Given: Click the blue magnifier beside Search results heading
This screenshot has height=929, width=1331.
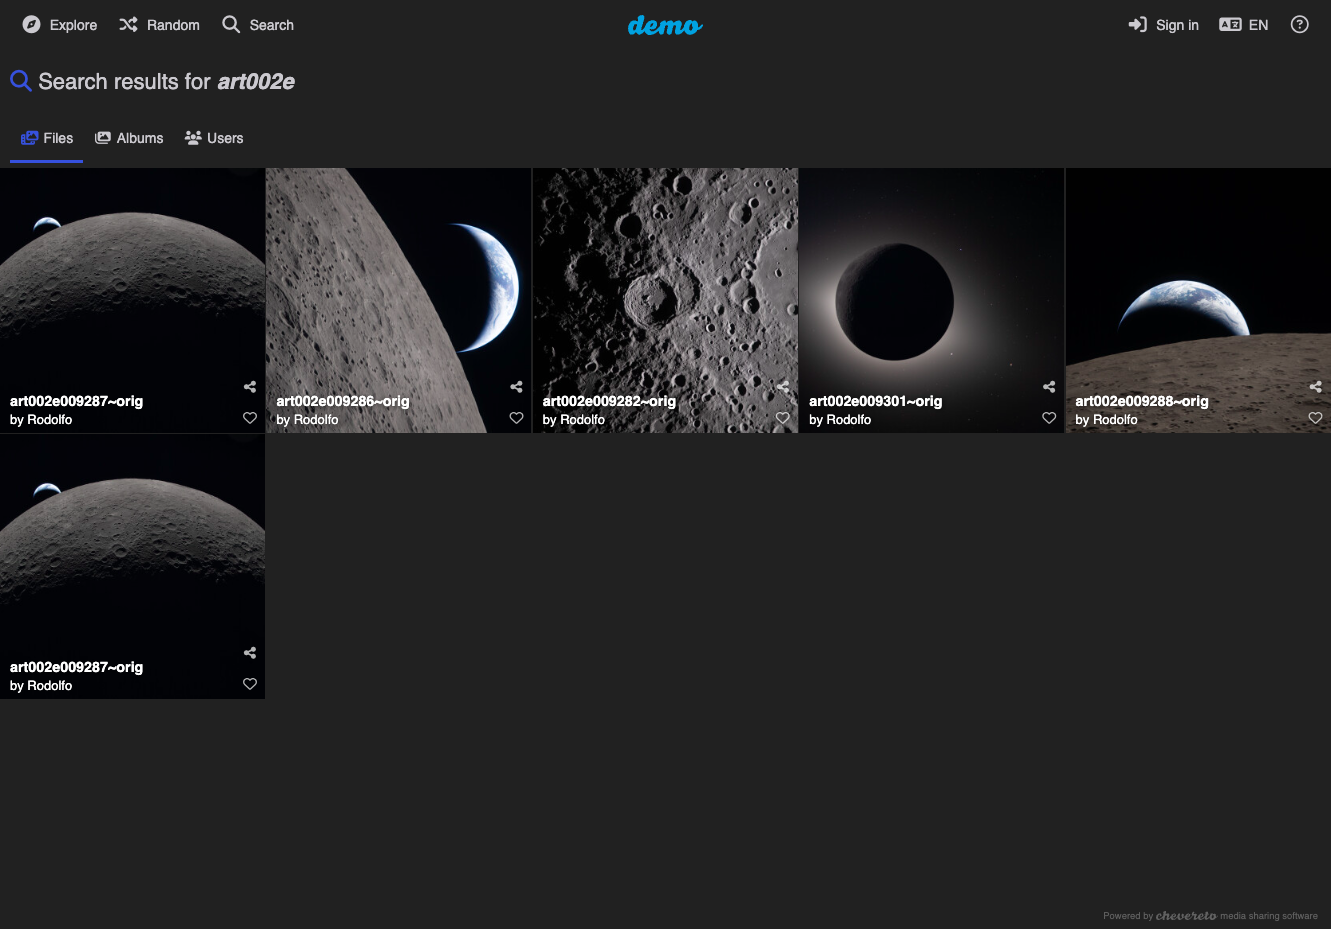Looking at the screenshot, I should (x=20, y=81).
